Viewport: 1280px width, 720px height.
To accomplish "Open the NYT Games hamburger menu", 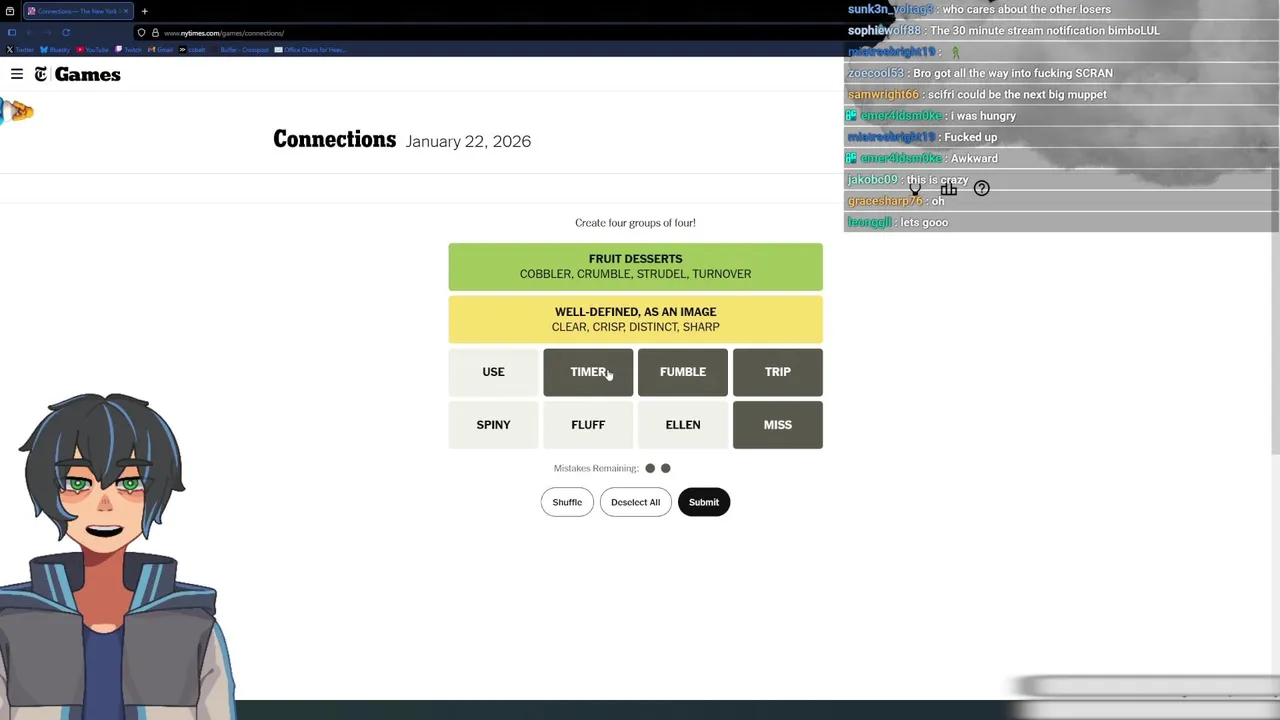I will pyautogui.click(x=17, y=74).
